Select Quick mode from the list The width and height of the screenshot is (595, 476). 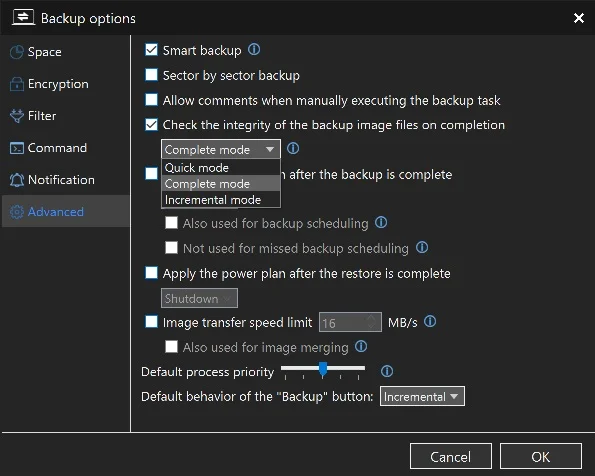tap(221, 167)
